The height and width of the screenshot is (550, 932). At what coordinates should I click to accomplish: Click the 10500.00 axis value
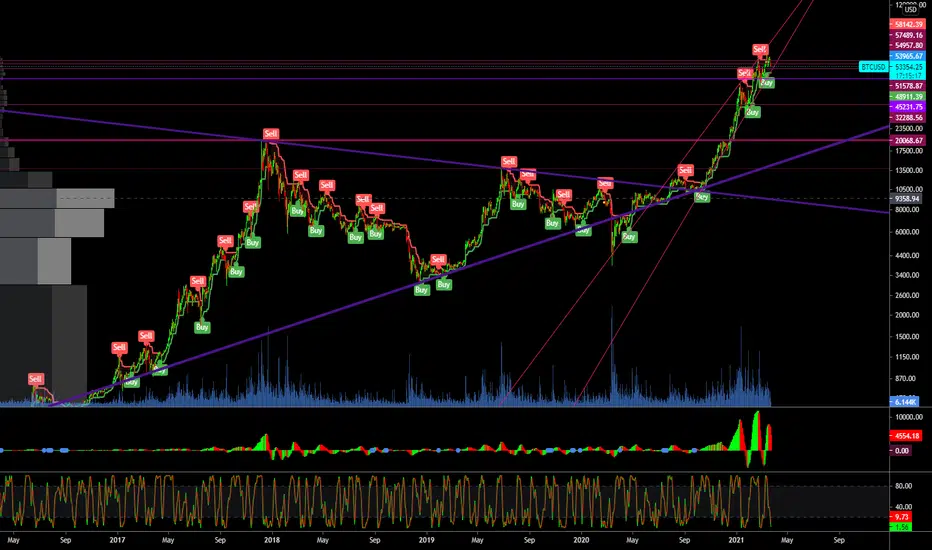click(x=908, y=189)
